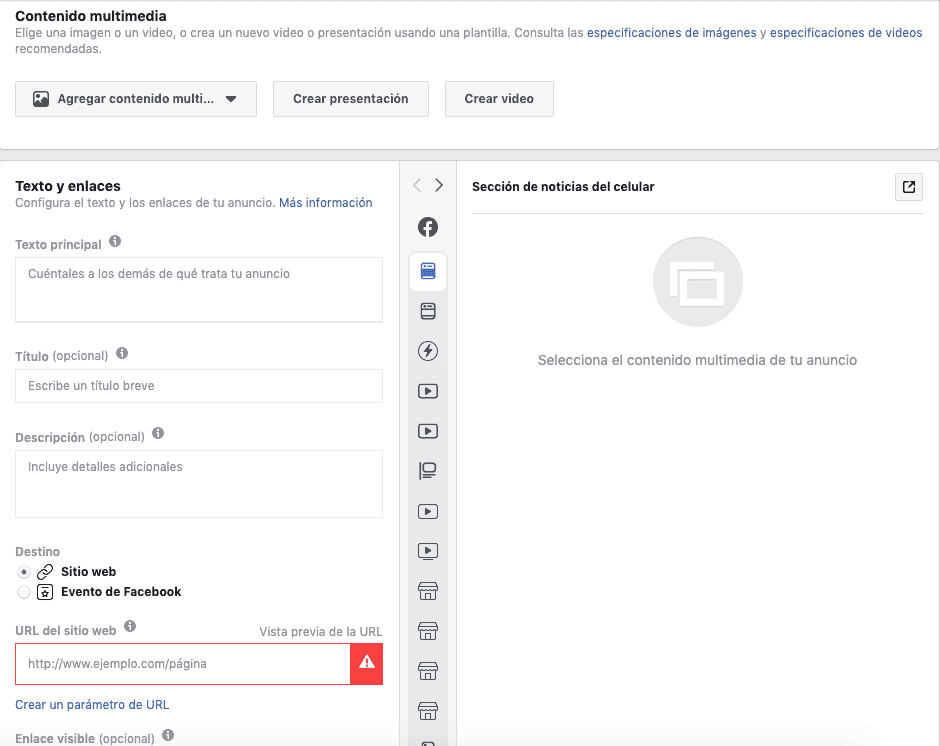Screen dimensions: 940x746
Task: Select the video-on-stand TV preview icon
Action: (427, 551)
